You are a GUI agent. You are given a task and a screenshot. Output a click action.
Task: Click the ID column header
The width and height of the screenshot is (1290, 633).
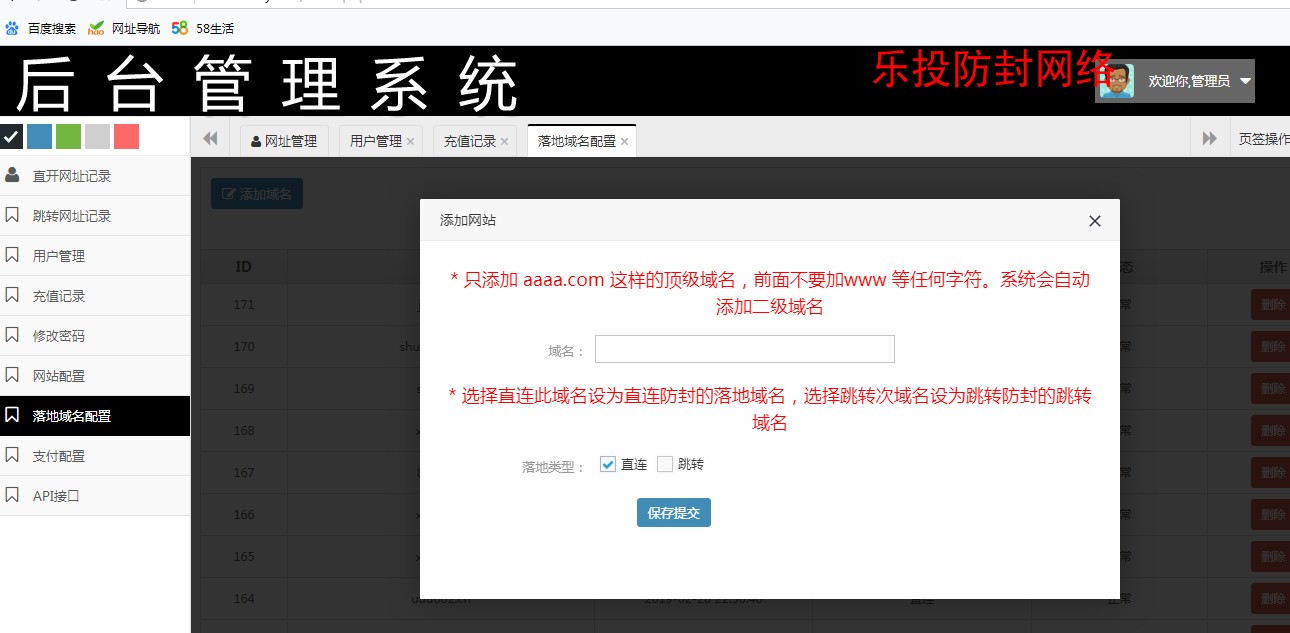coord(243,267)
